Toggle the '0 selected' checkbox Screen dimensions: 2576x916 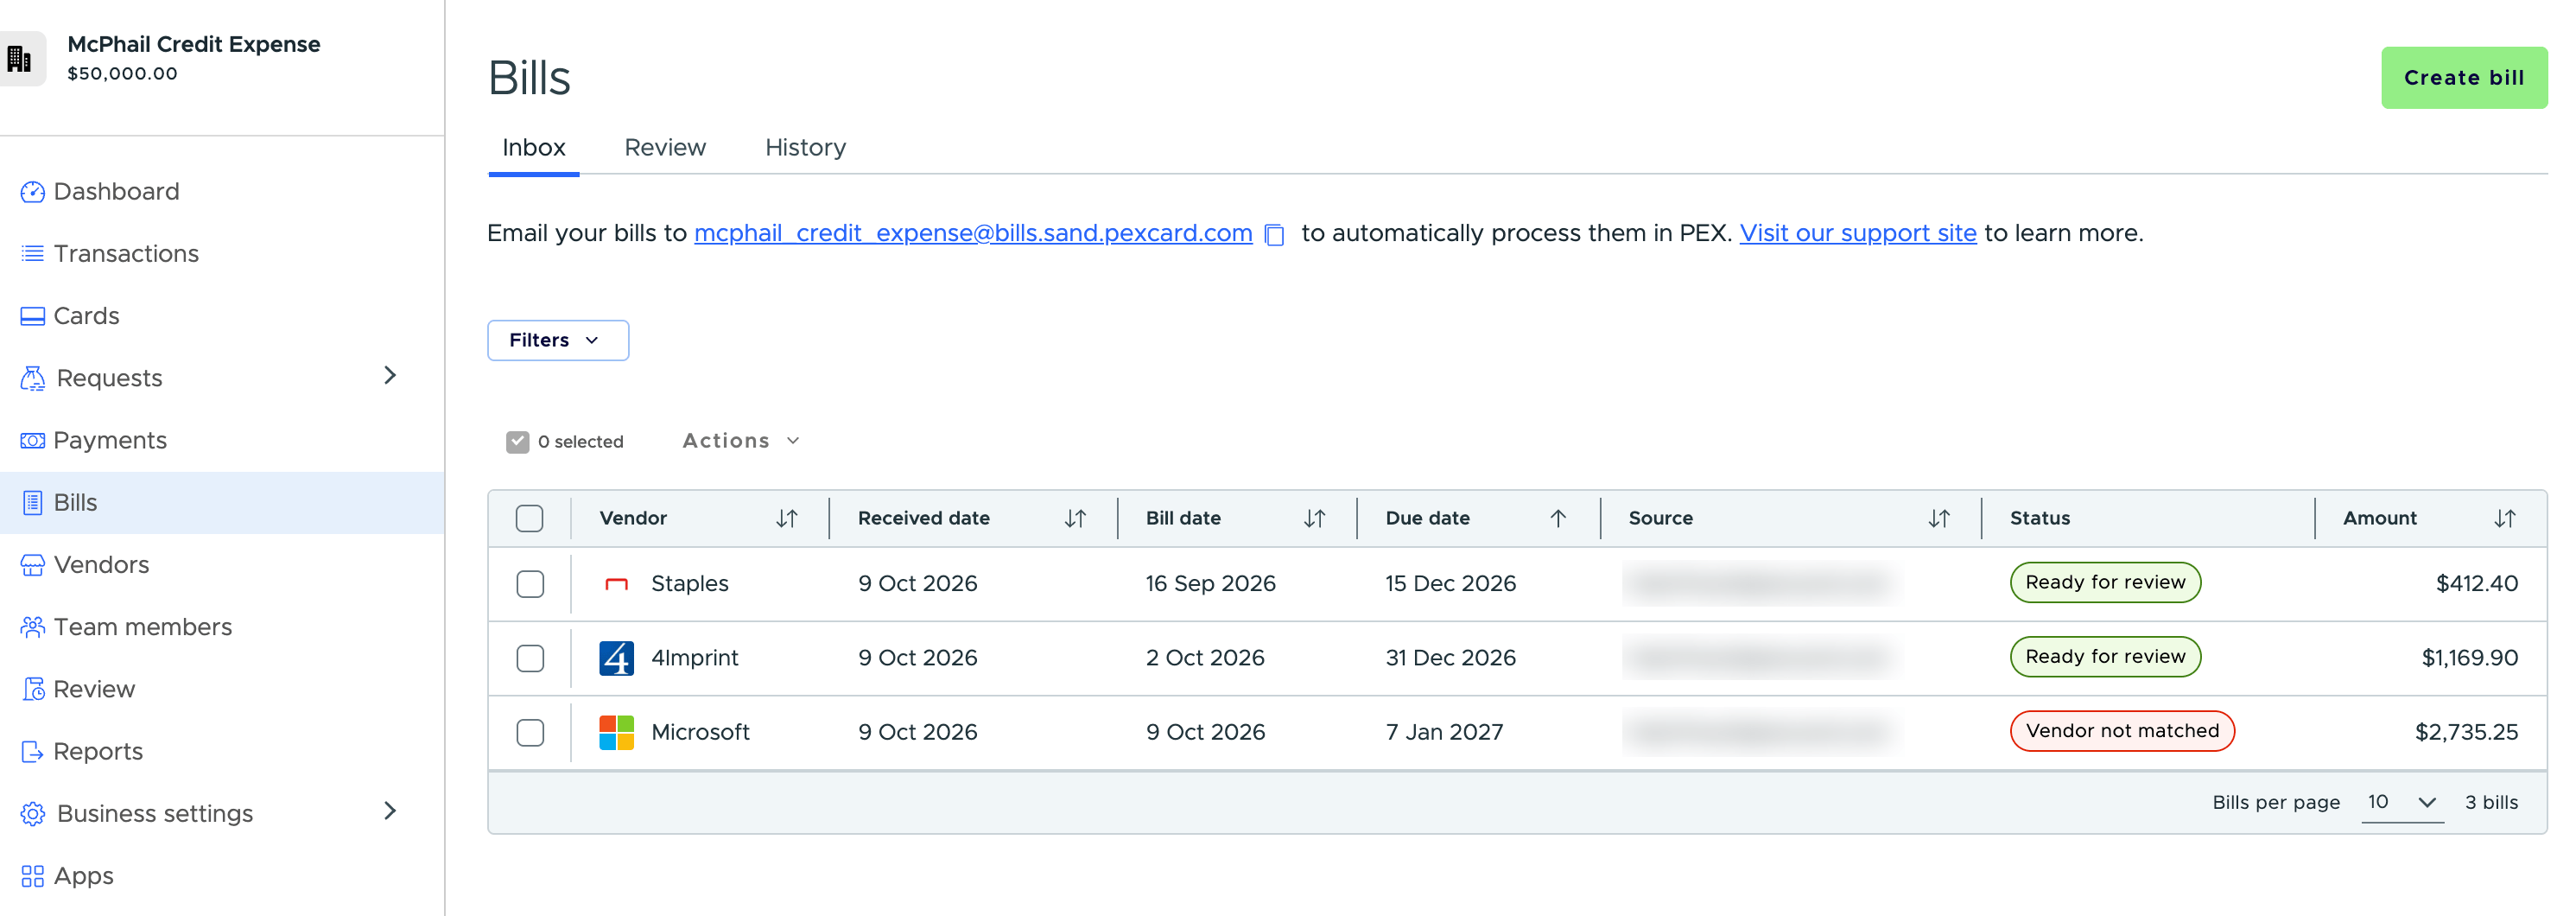coord(517,441)
